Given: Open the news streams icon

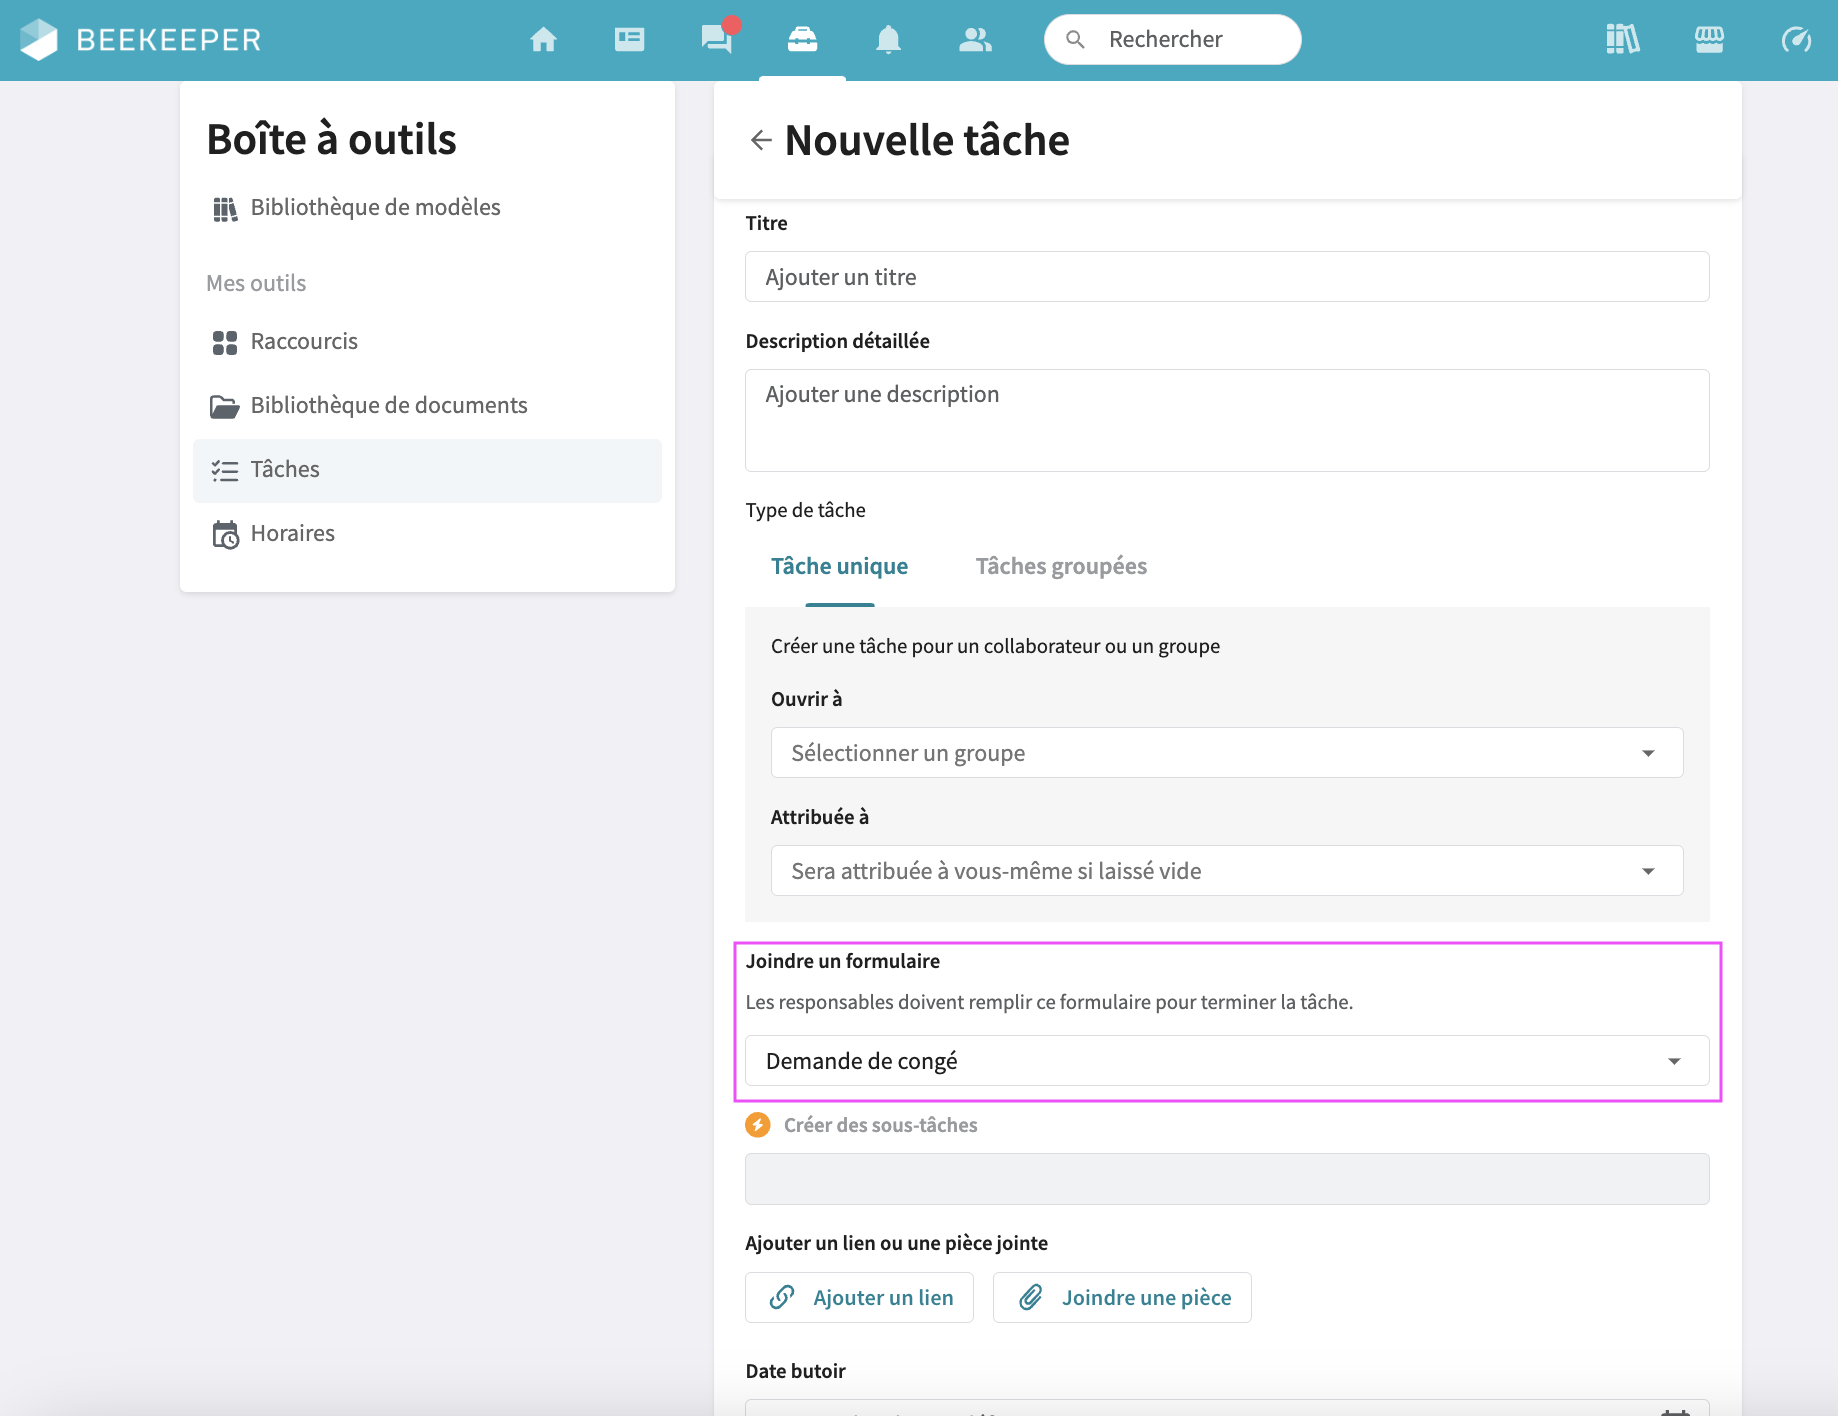Looking at the screenshot, I should coord(629,40).
